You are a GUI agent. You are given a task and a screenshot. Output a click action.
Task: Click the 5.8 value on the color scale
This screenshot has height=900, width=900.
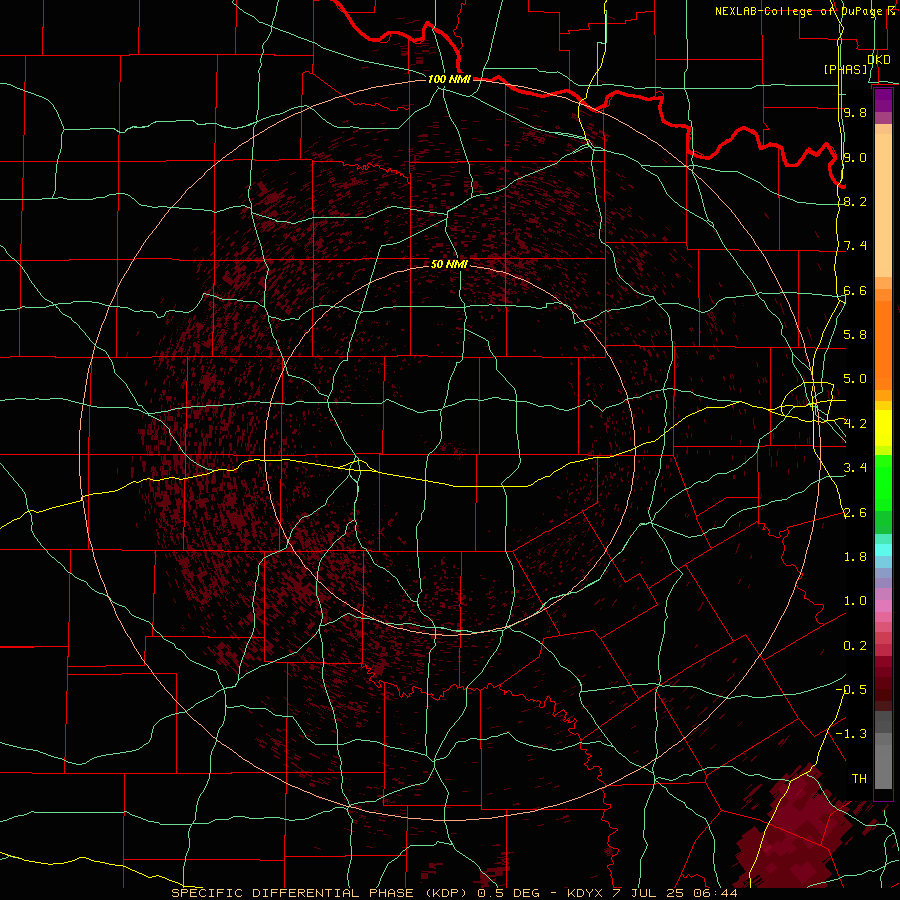coord(855,335)
